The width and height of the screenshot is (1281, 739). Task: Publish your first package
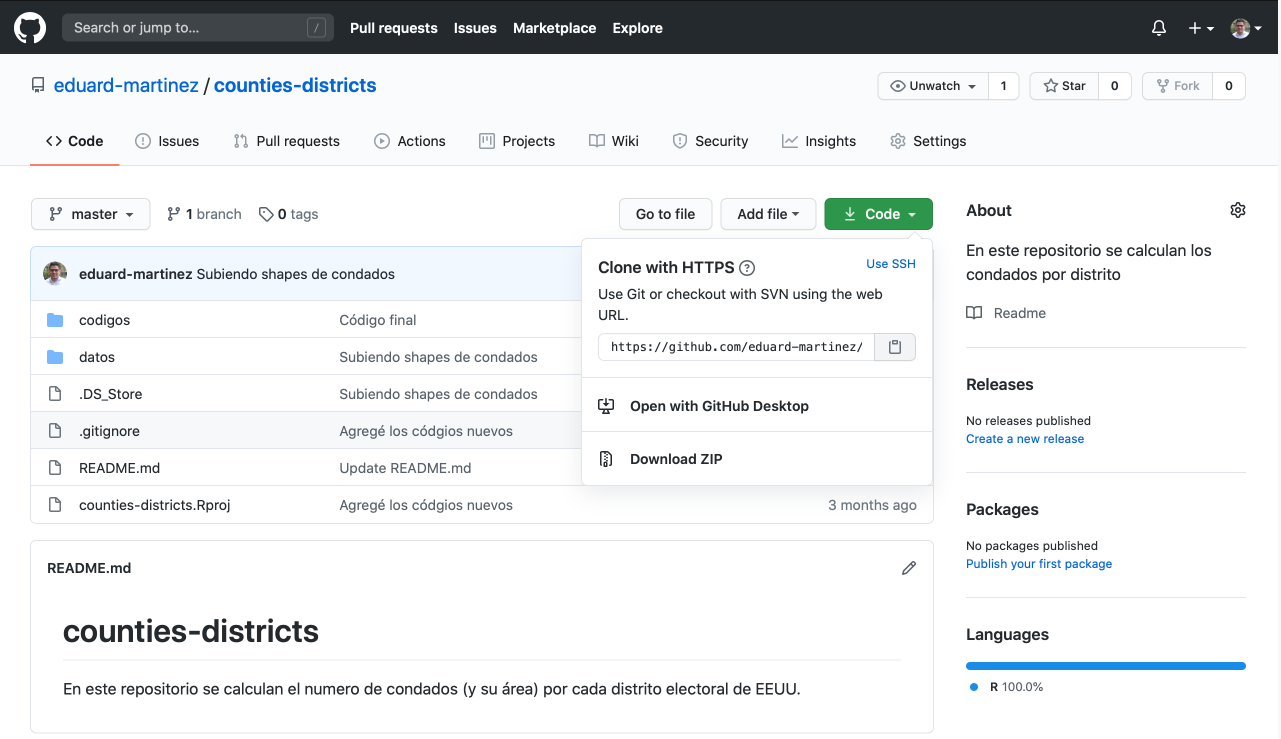pos(1039,564)
